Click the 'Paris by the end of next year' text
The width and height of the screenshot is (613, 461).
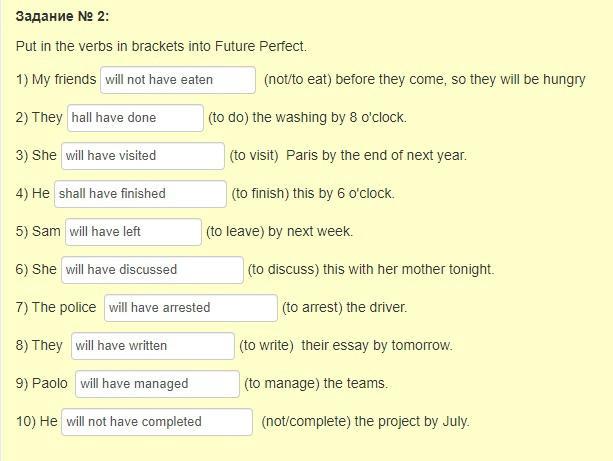[x=376, y=156]
